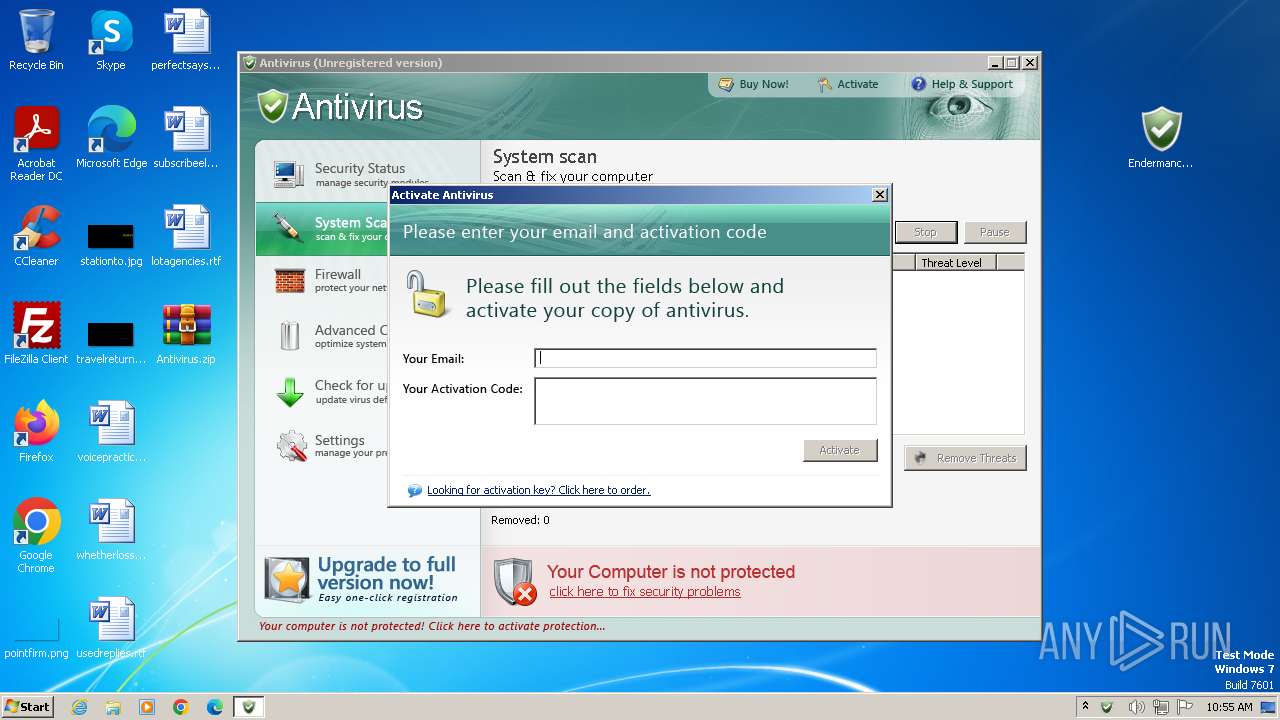The width and height of the screenshot is (1280, 720).
Task: Open the Recycle Bin desktop icon
Action: [x=36, y=40]
